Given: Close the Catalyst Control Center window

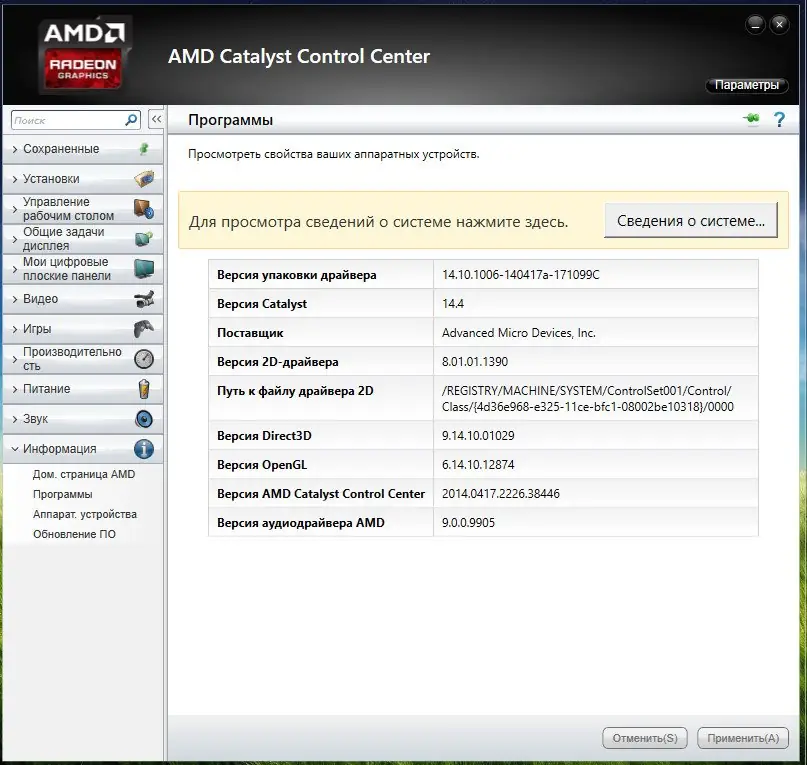Looking at the screenshot, I should (780, 24).
